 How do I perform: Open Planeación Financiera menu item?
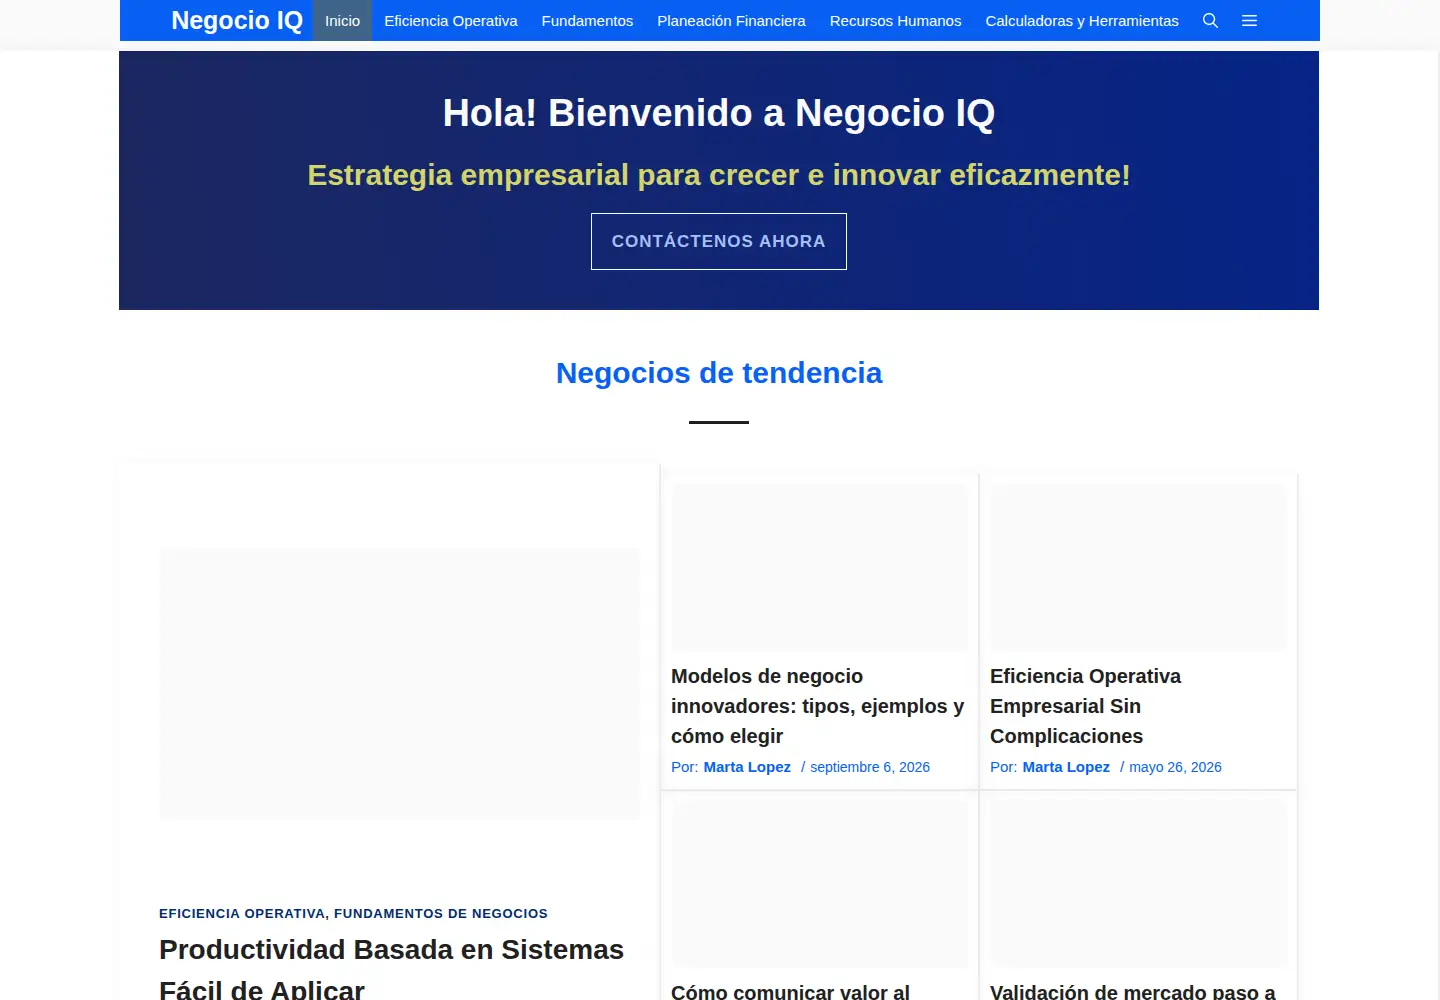click(731, 20)
